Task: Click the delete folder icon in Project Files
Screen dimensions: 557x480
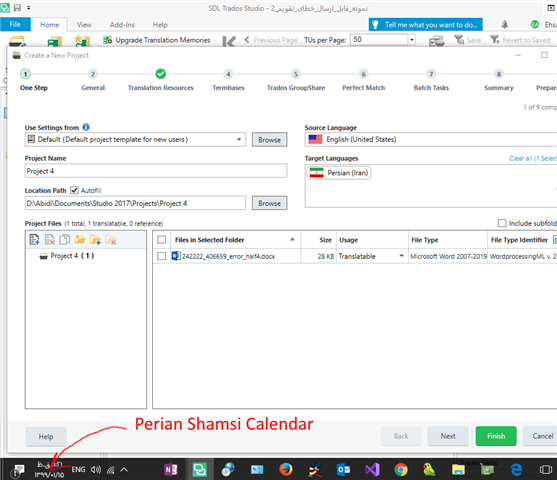Action: [x=110, y=240]
